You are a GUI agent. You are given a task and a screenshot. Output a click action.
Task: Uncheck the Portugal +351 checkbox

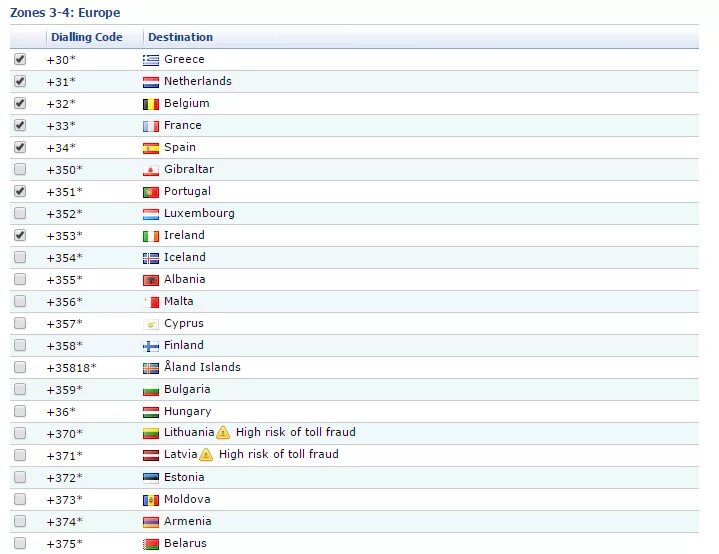coord(20,191)
